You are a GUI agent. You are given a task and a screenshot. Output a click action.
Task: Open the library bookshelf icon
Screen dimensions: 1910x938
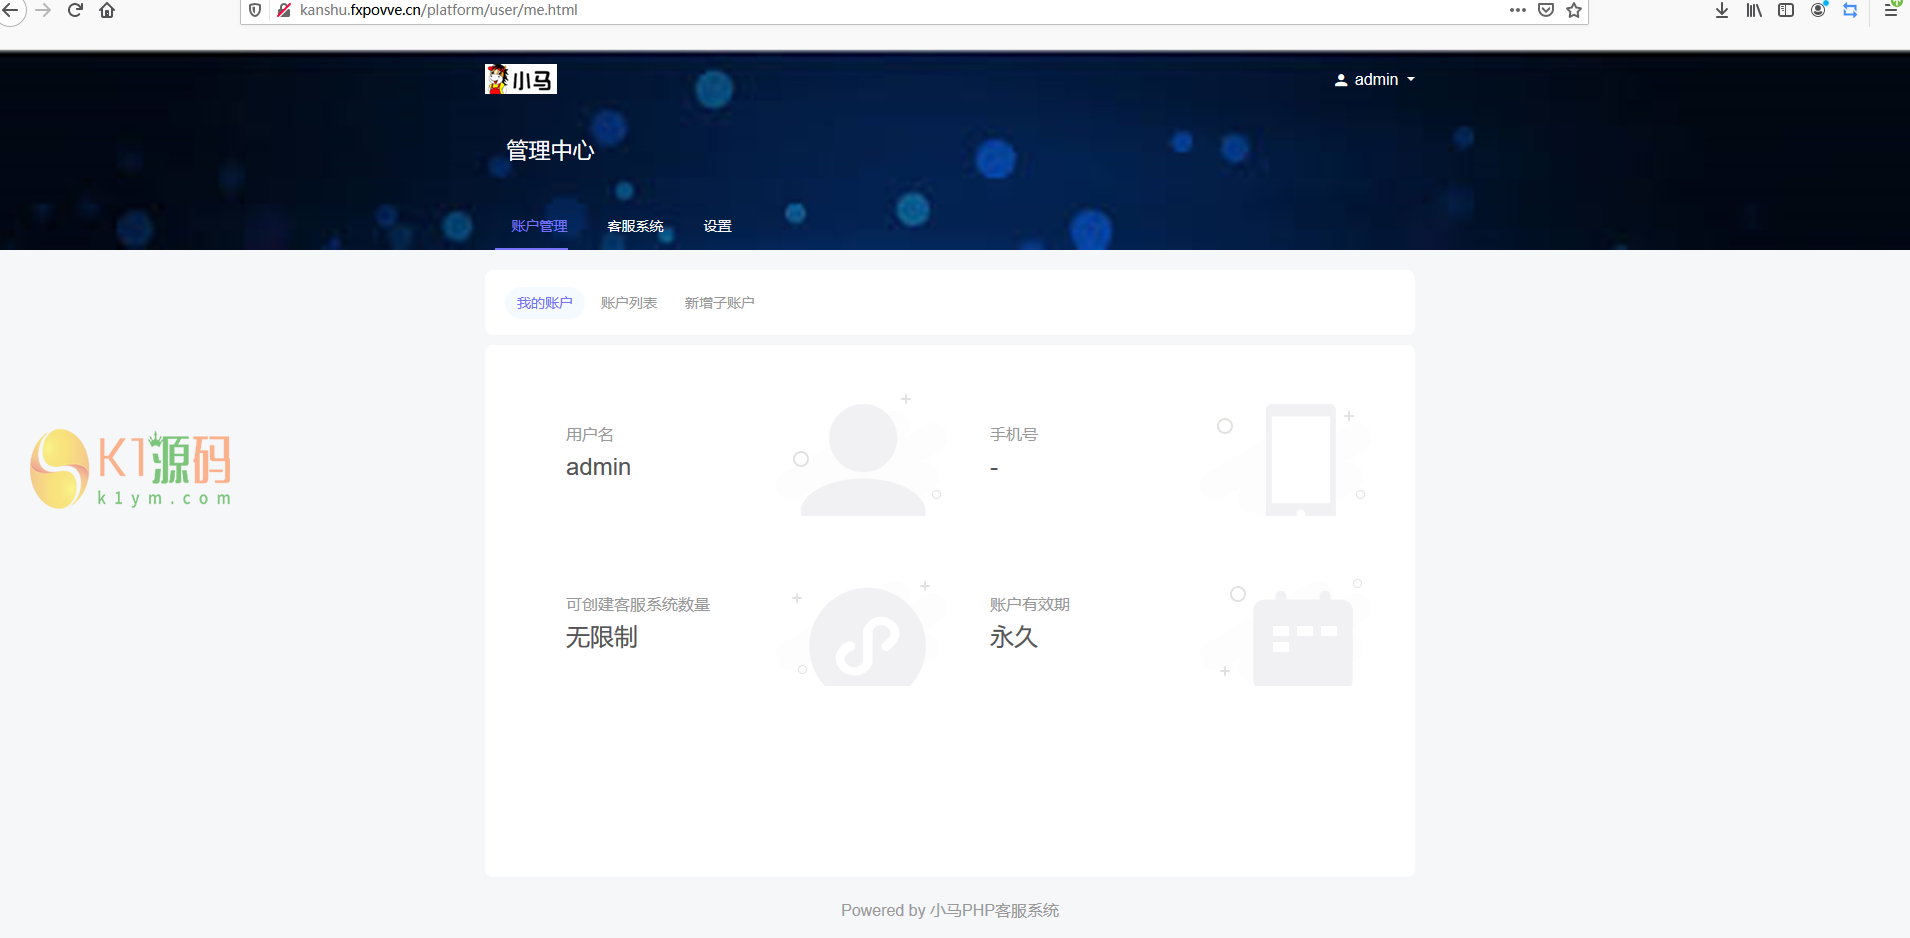click(1754, 10)
